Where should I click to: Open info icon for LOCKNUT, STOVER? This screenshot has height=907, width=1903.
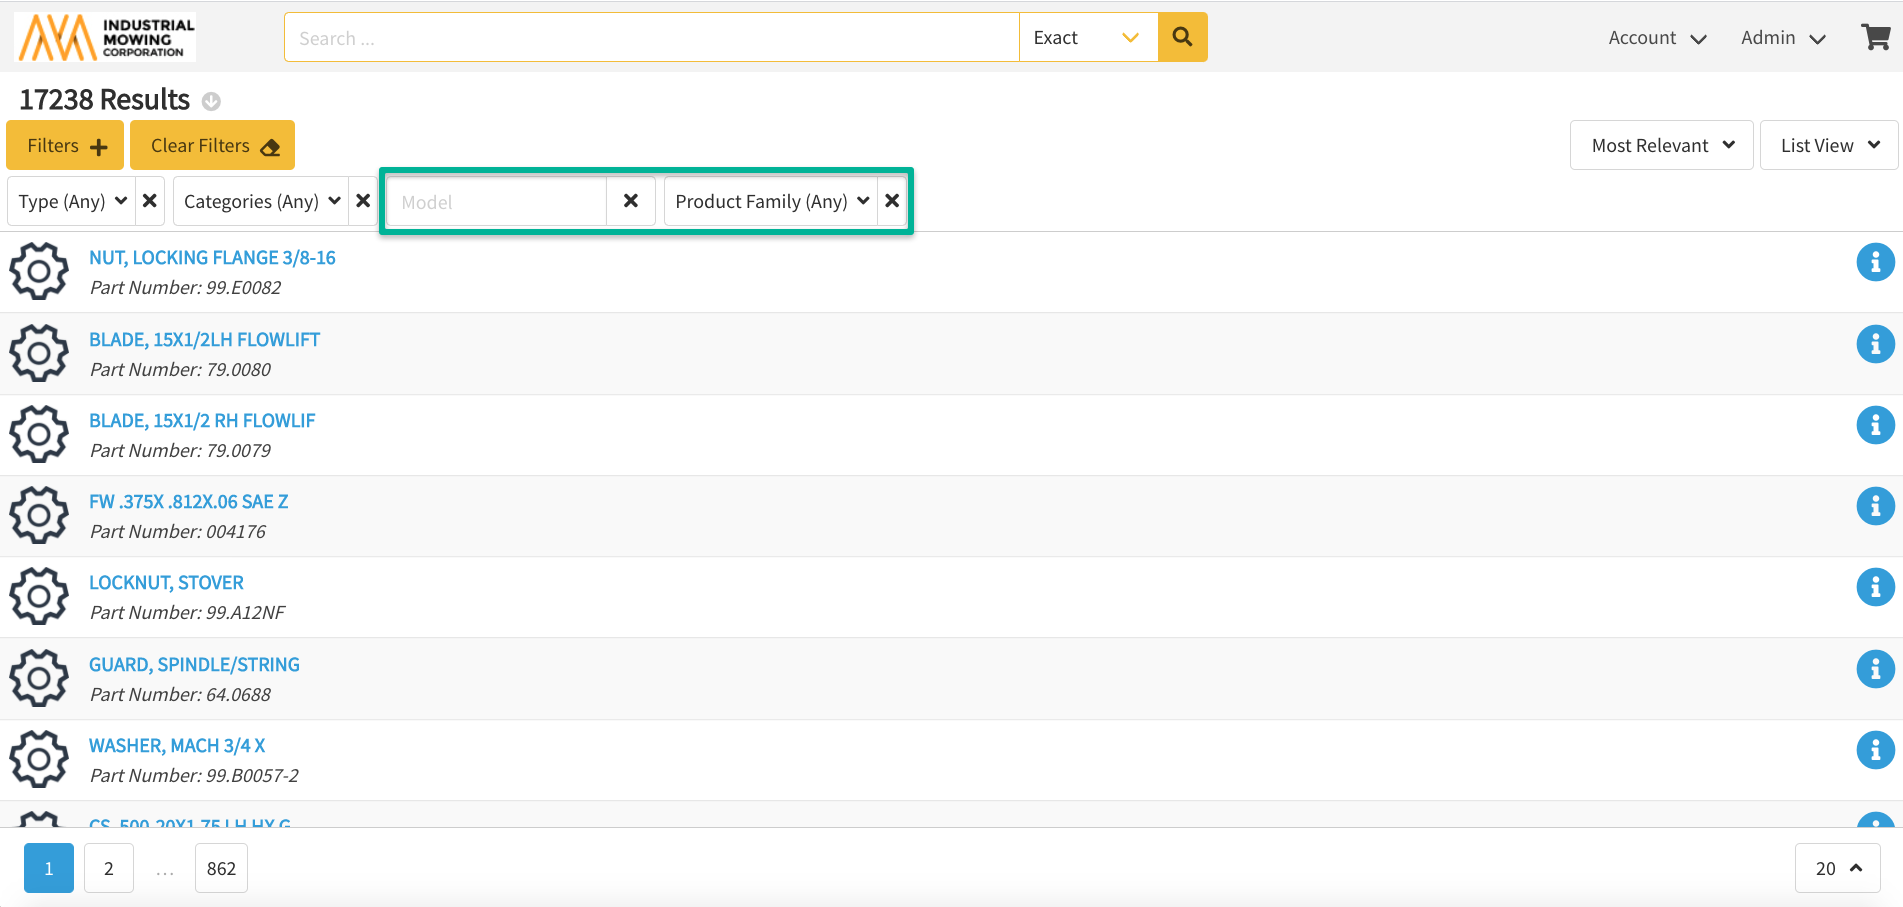pos(1875,587)
